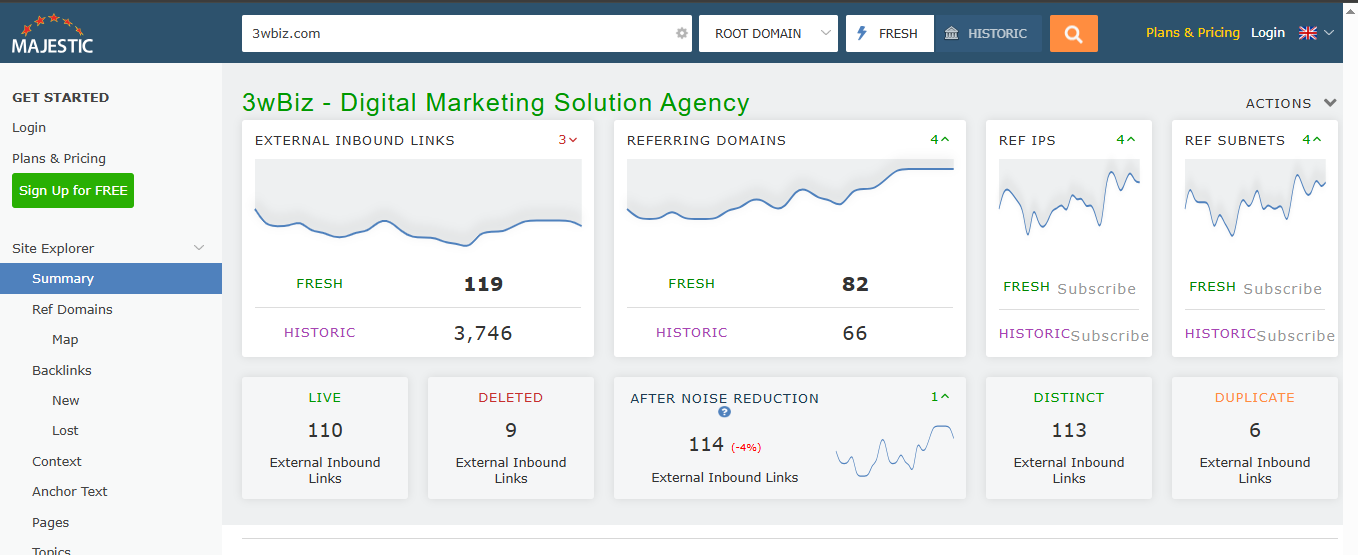Click the DISTINCT links count 113

(x=1069, y=431)
